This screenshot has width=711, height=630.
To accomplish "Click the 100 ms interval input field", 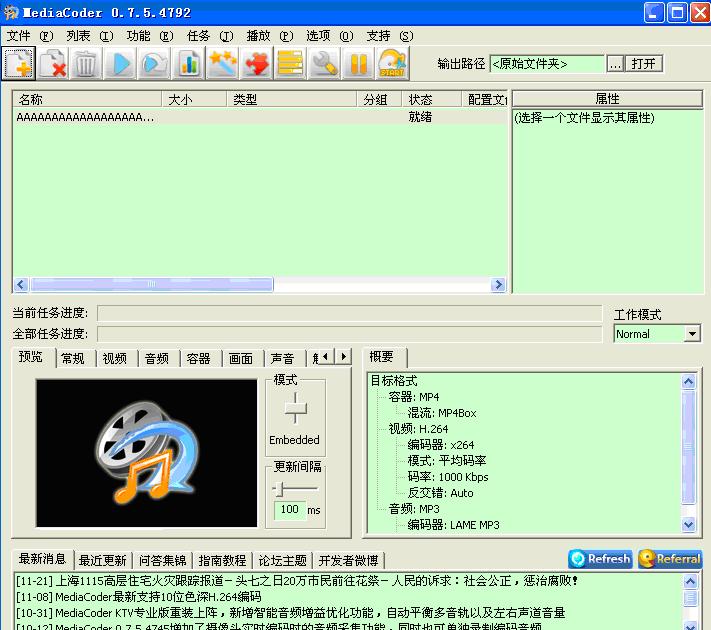I will 290,509.
